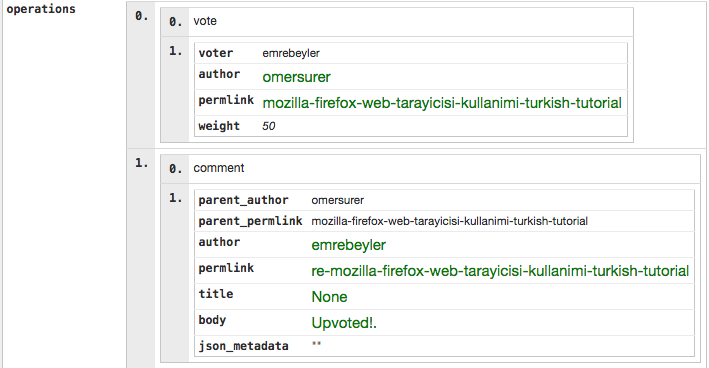
Task: Open the re-mozilla-firefox comment permlink
Action: coord(500,271)
